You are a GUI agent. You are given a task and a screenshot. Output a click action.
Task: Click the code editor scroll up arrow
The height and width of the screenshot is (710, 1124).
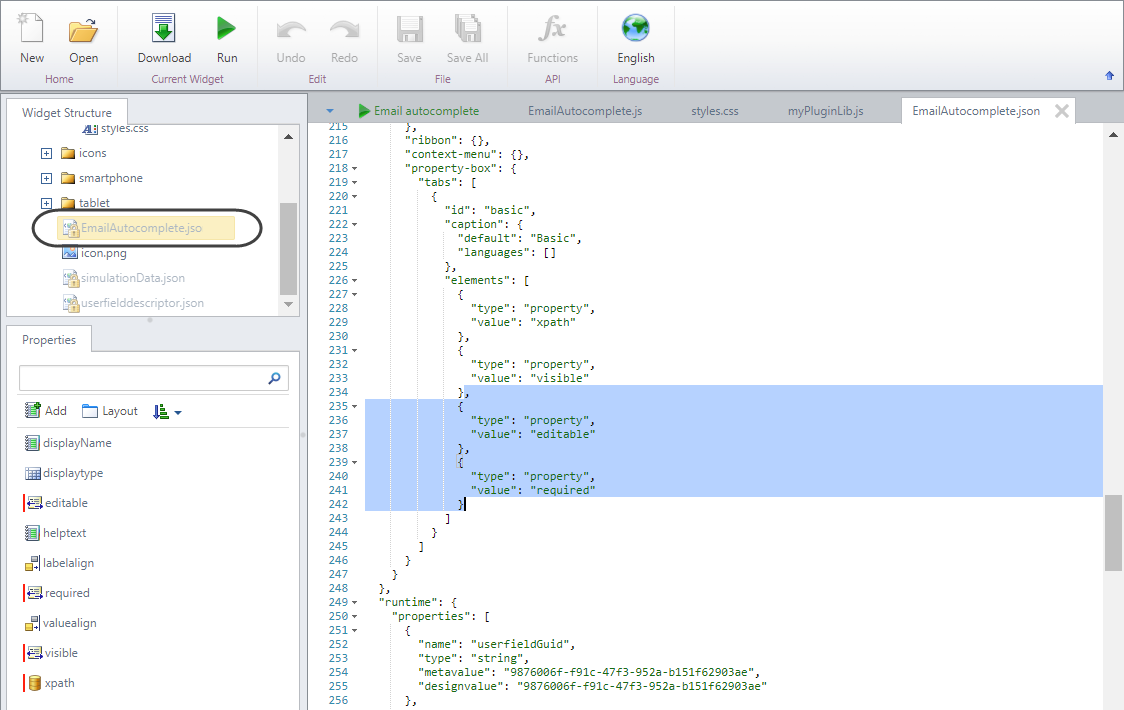(x=1113, y=134)
